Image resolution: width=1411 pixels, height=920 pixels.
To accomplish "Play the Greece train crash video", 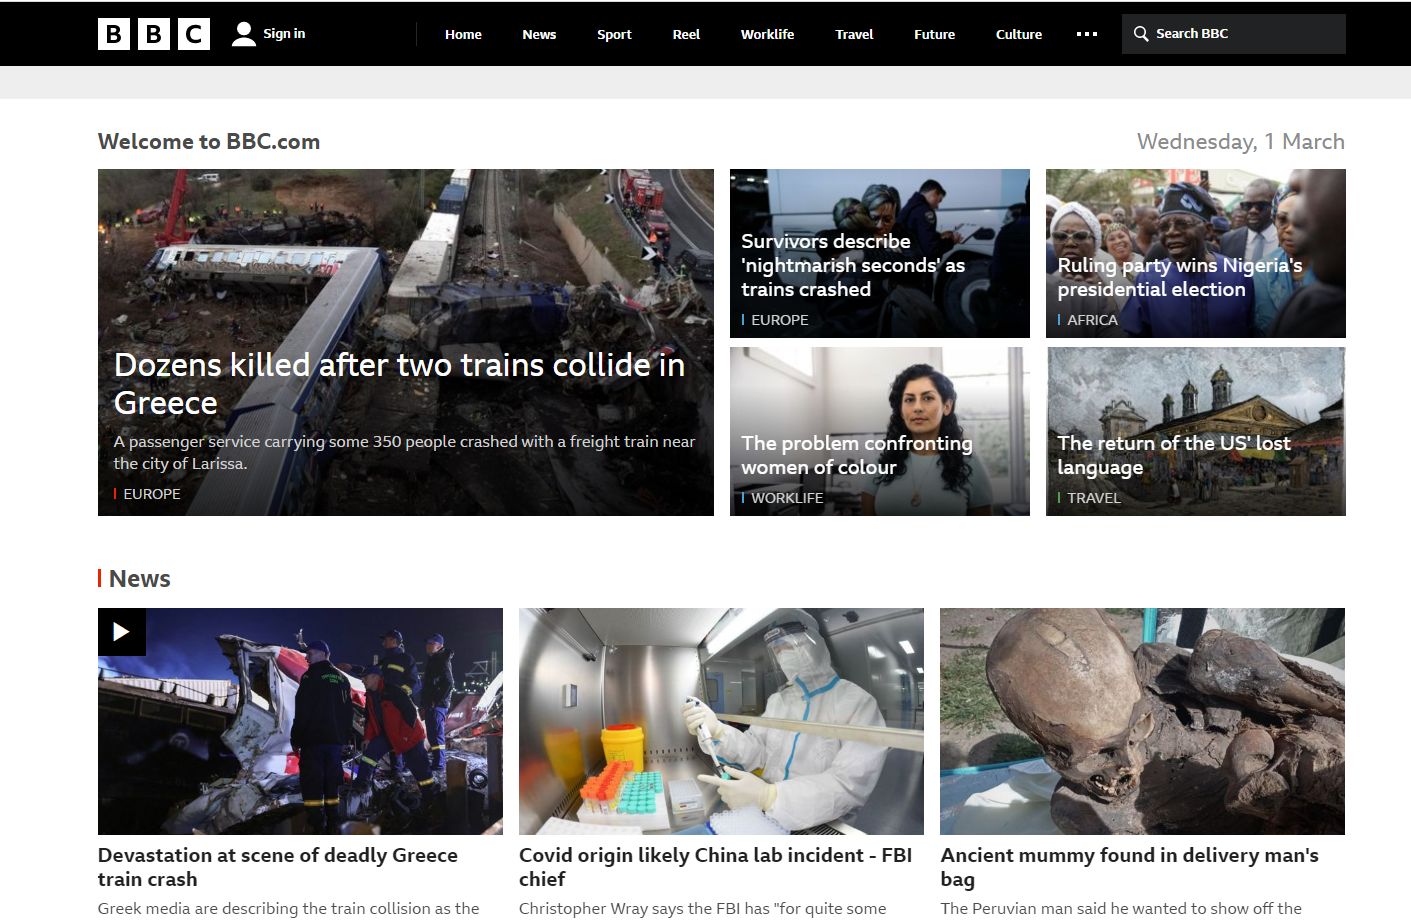I will pos(122,632).
